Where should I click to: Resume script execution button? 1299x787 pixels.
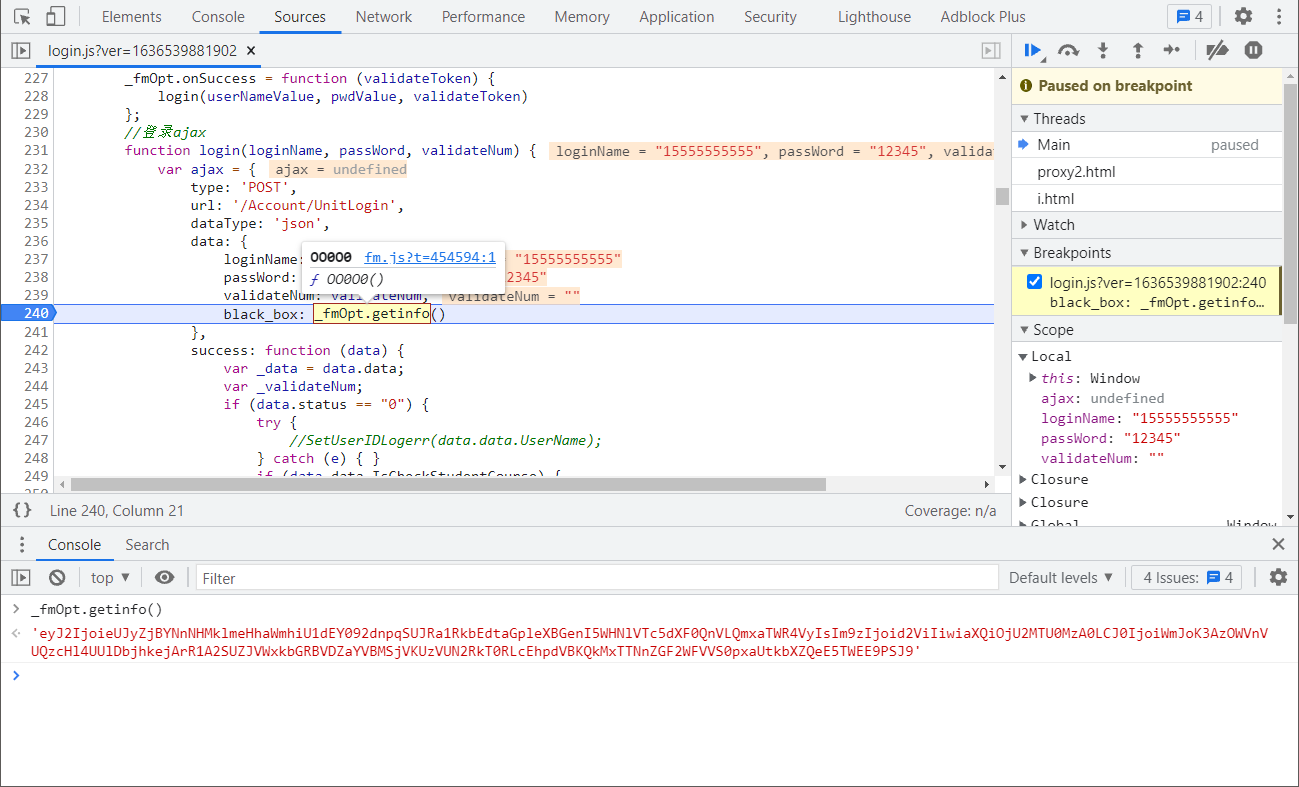1034,50
